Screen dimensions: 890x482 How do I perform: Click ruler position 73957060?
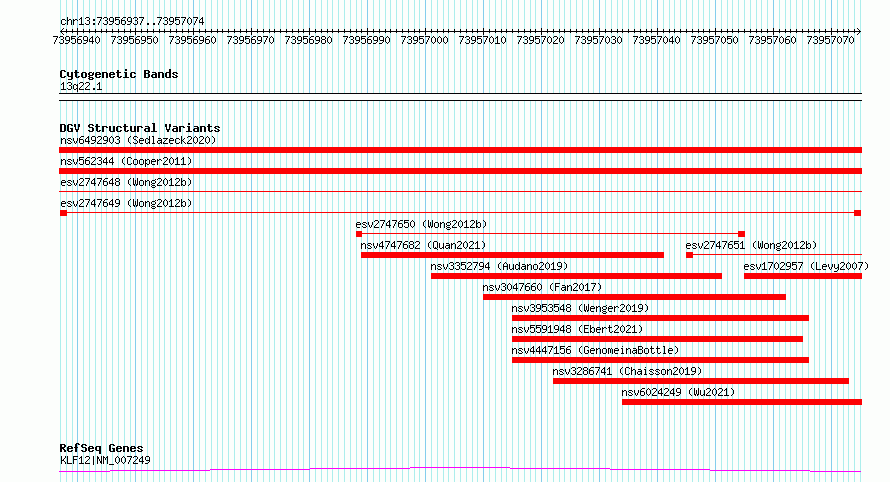click(x=772, y=40)
